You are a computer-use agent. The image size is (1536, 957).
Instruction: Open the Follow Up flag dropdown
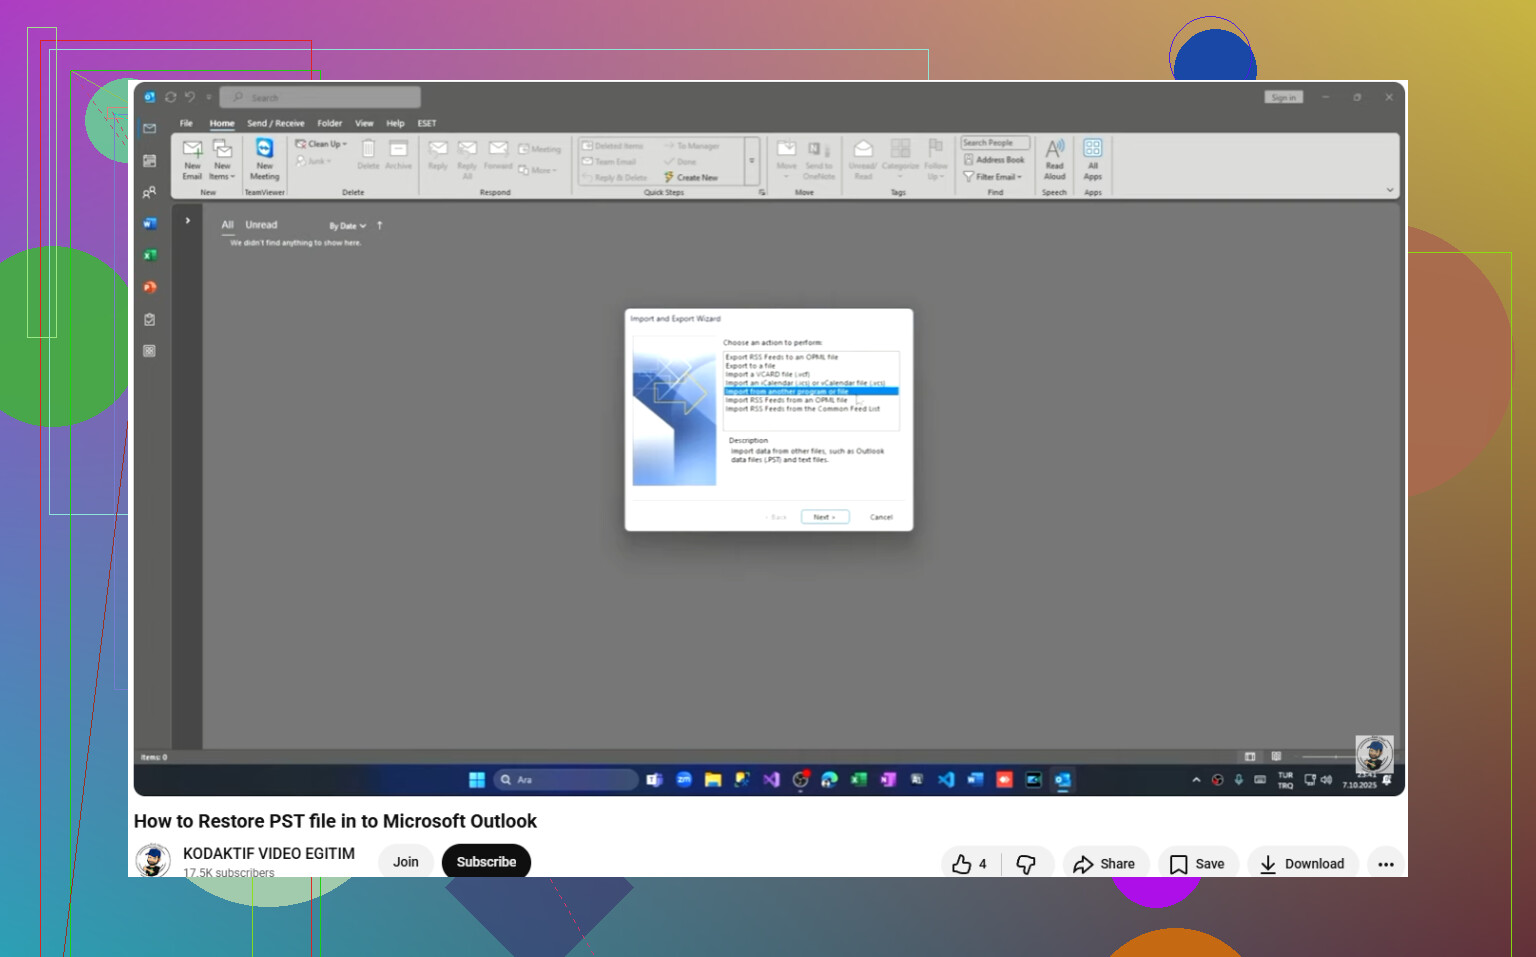tap(935, 159)
